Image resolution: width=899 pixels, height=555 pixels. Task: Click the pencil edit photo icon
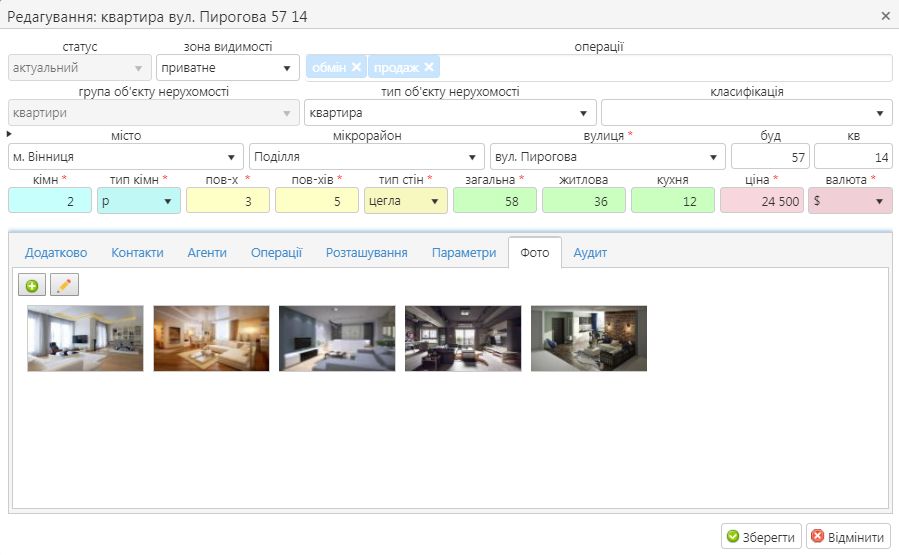coord(64,285)
